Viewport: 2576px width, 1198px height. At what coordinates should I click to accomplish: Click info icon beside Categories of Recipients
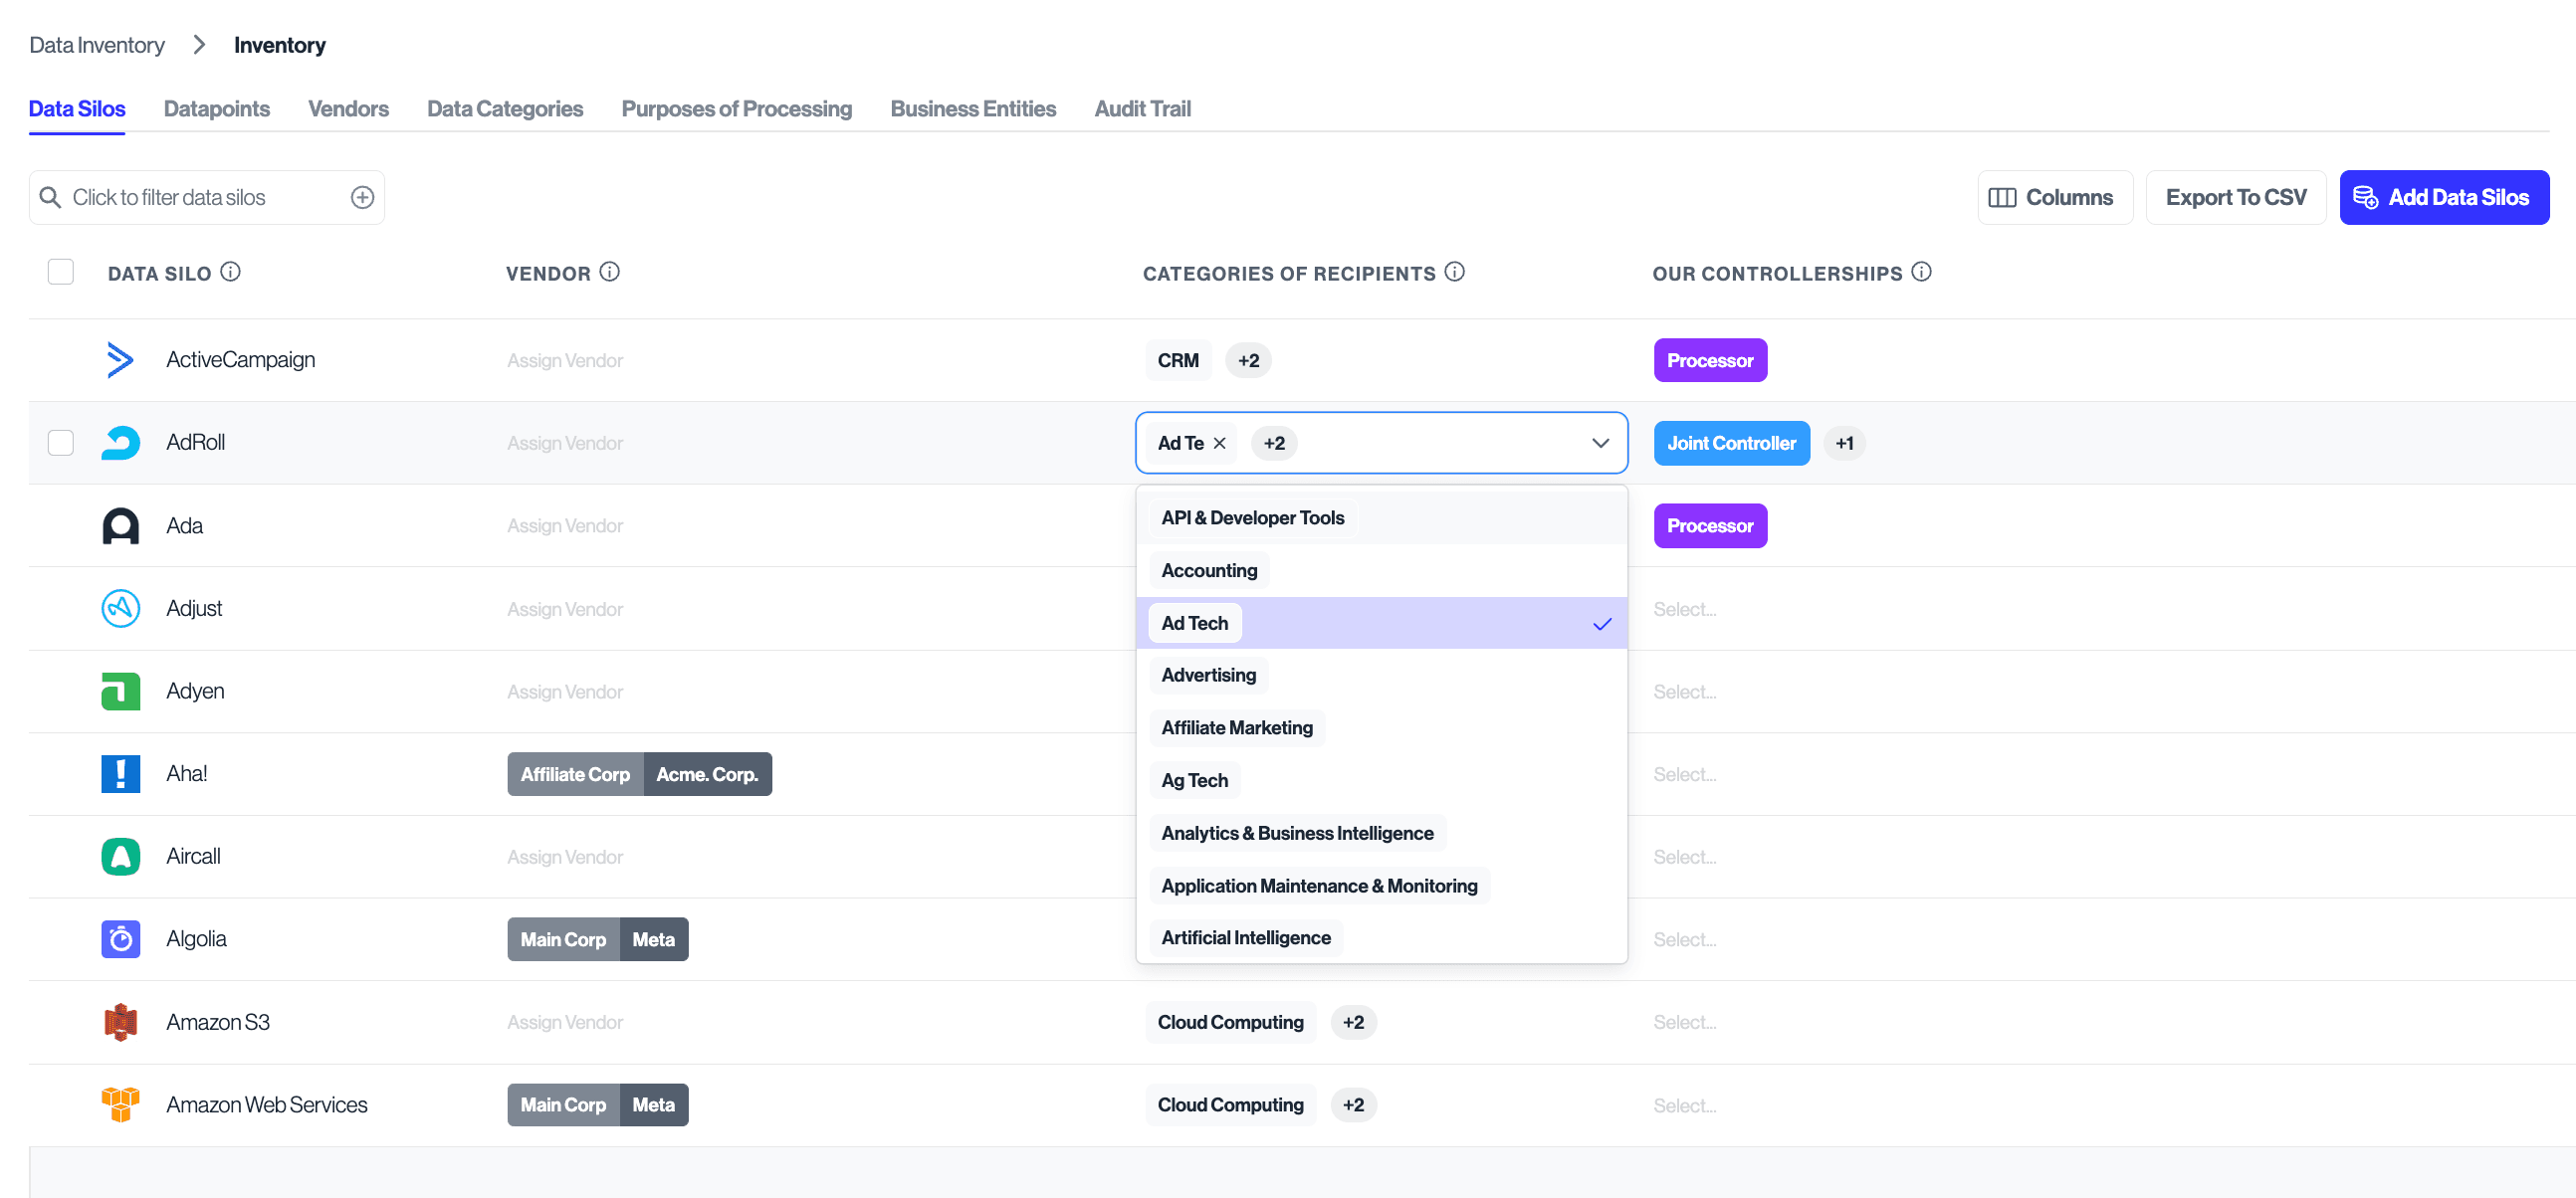point(1454,272)
